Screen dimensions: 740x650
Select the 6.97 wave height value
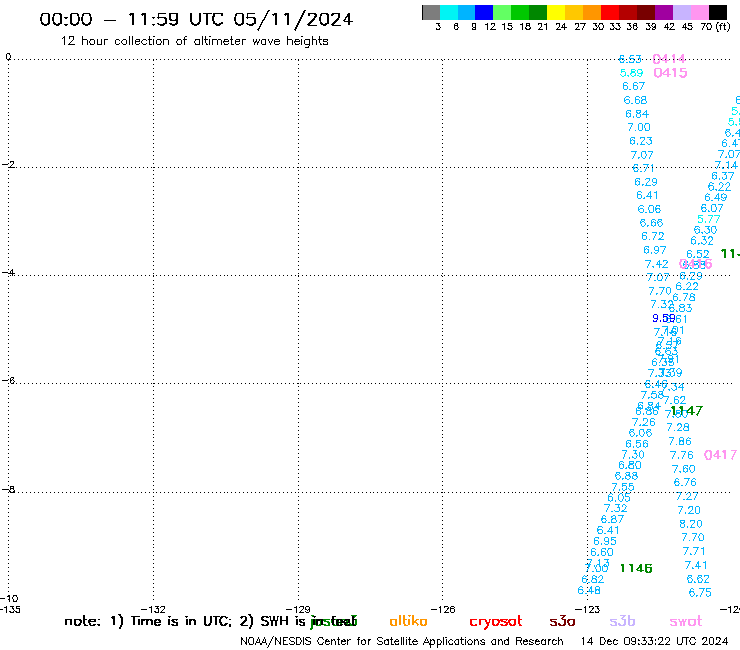click(x=655, y=250)
